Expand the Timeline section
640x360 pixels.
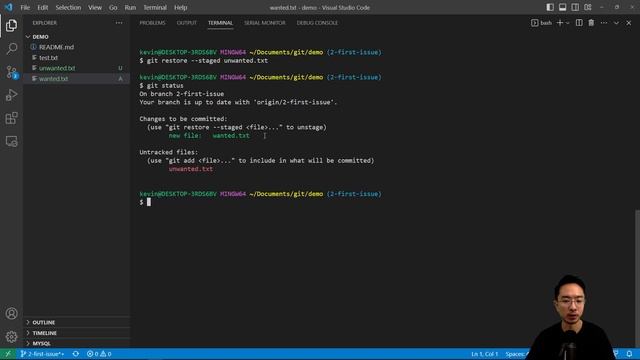(77, 333)
